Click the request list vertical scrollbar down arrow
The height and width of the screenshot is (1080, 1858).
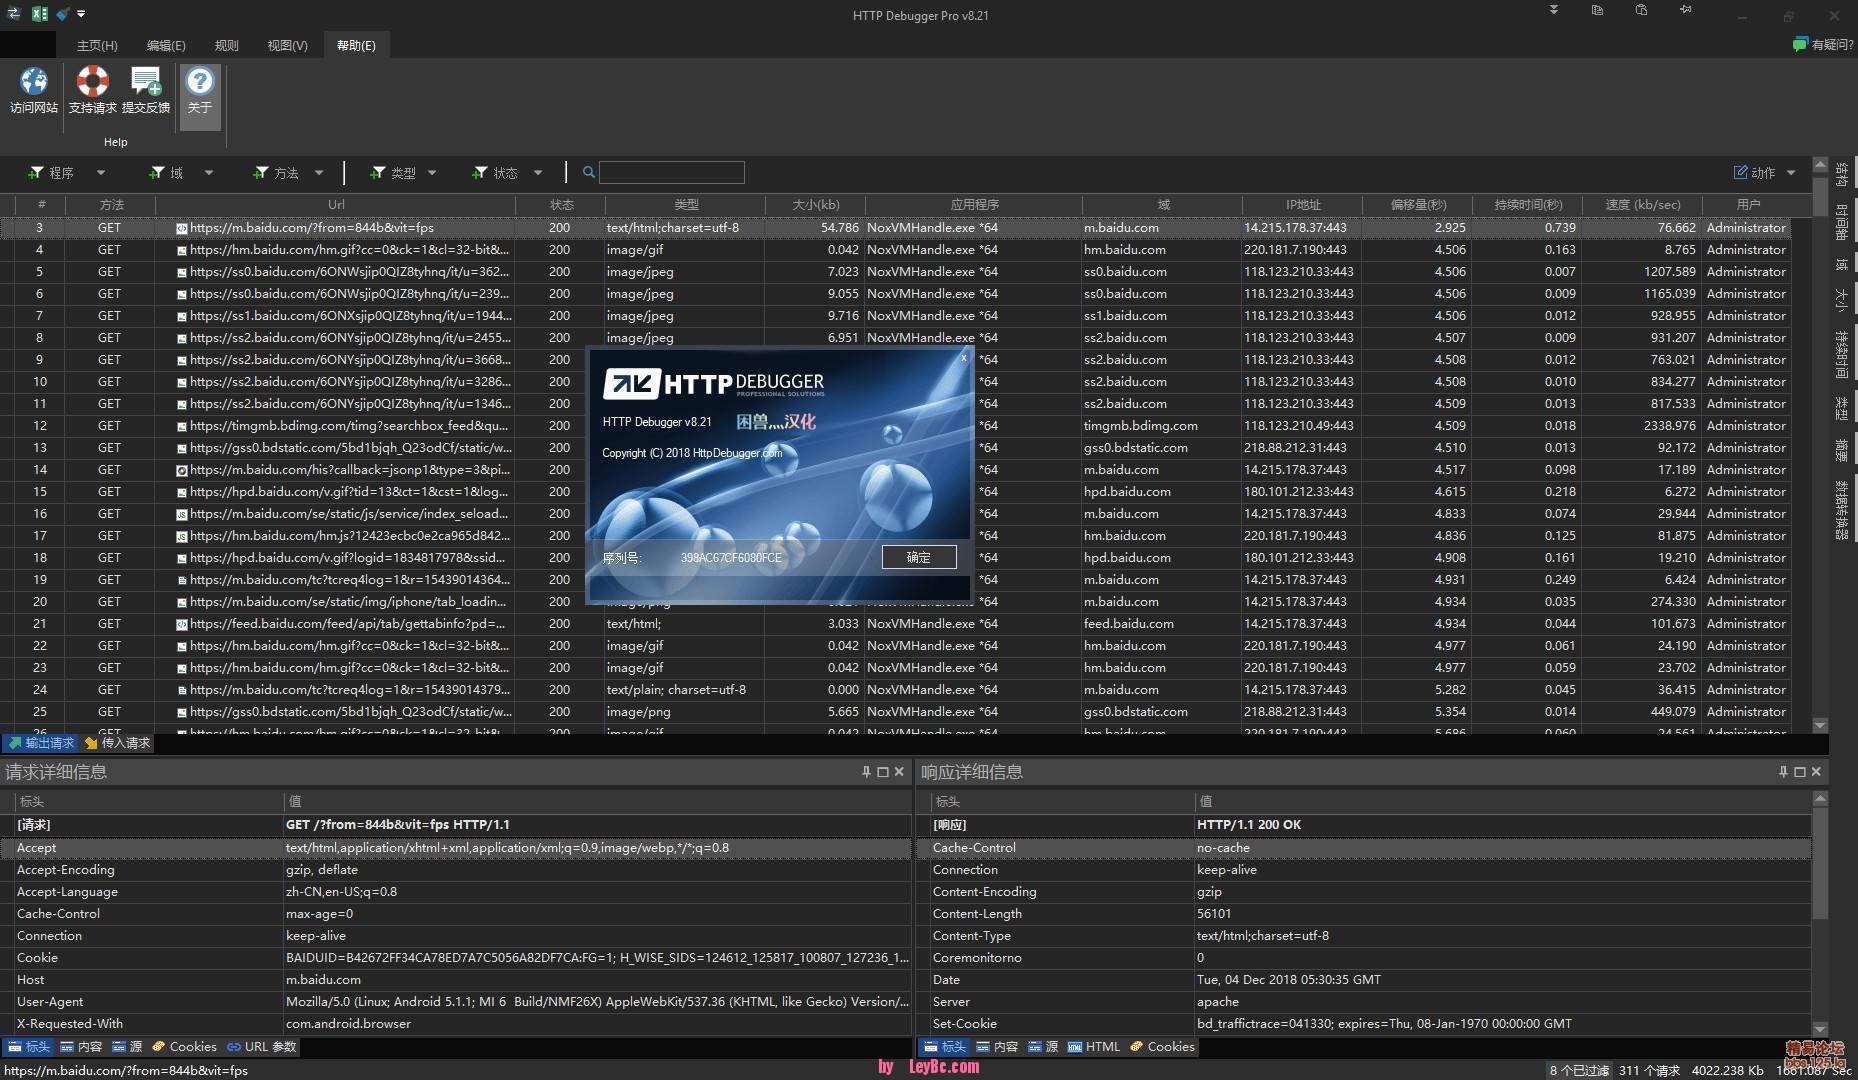(x=1820, y=725)
